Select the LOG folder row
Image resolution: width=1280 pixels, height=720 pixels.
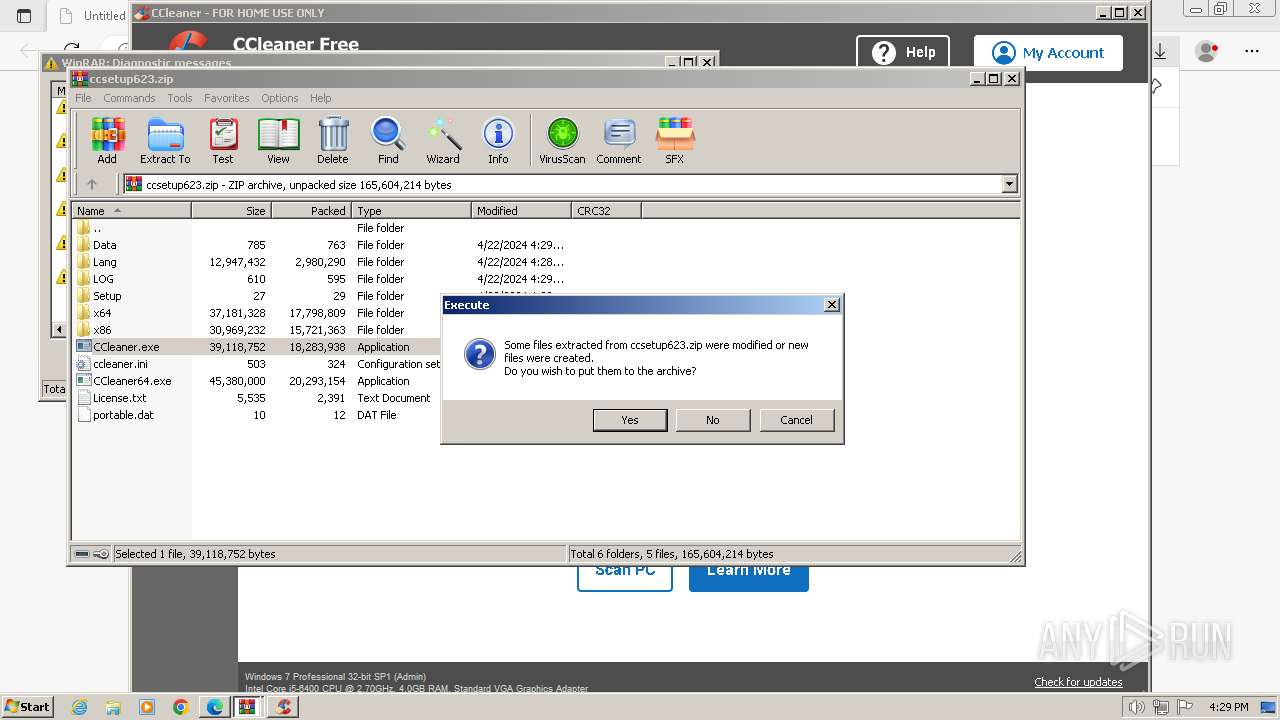click(x=546, y=279)
